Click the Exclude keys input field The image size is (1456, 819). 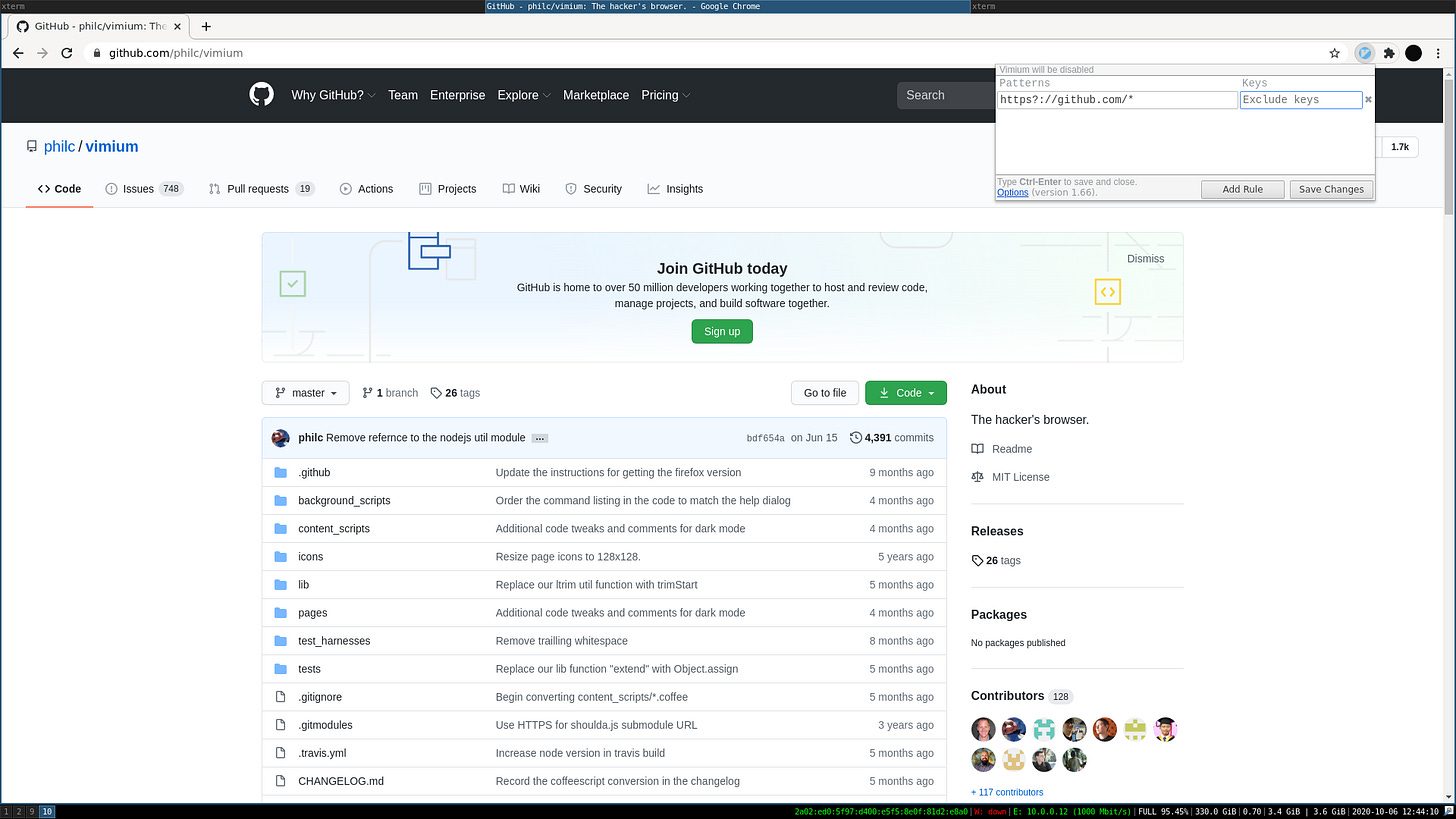click(1301, 100)
